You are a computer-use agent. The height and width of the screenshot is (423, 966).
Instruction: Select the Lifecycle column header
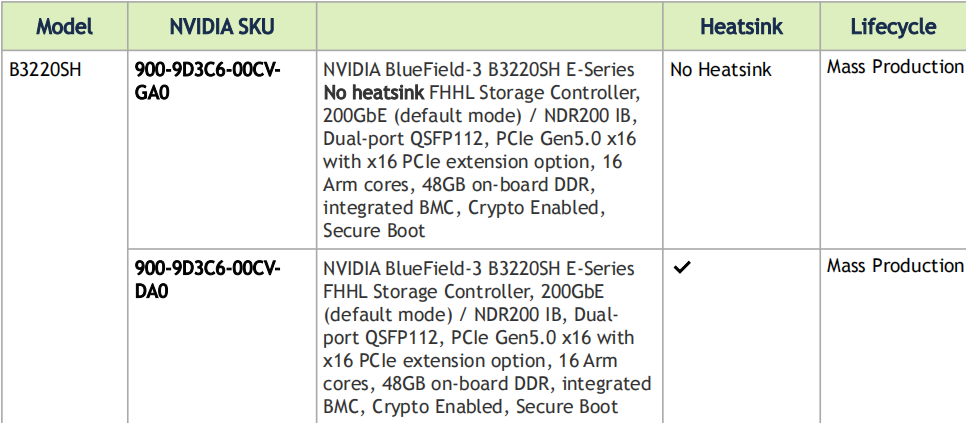[893, 26]
